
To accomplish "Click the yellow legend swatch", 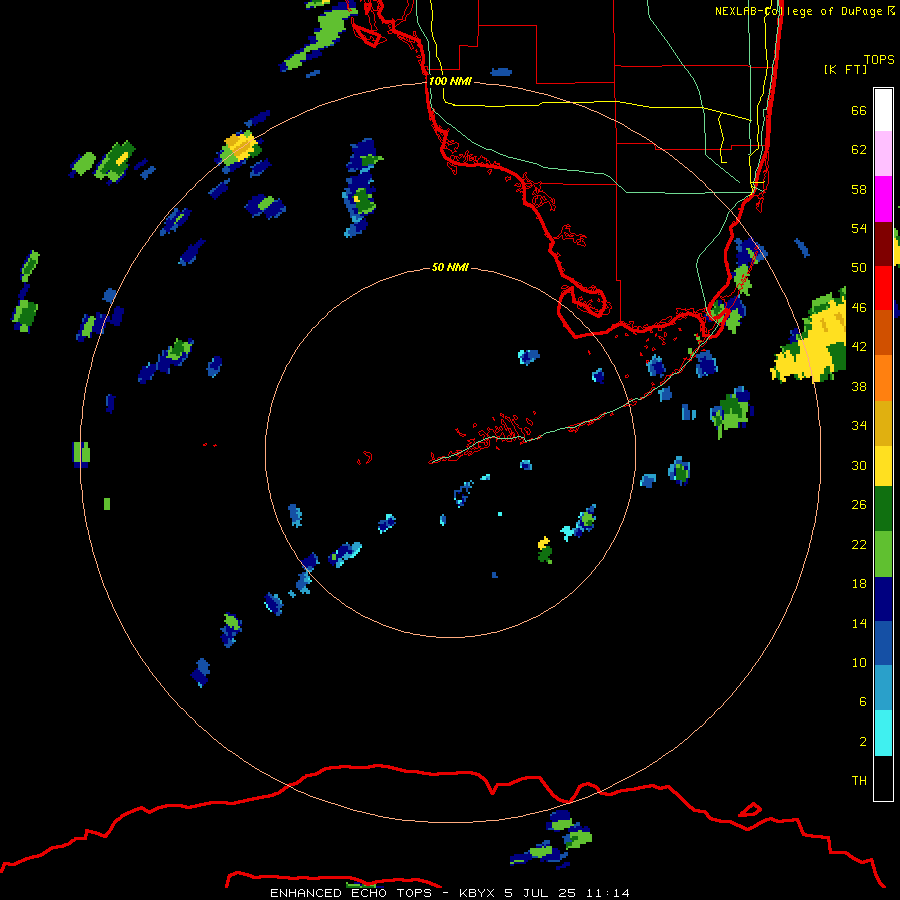I will pos(883,465).
